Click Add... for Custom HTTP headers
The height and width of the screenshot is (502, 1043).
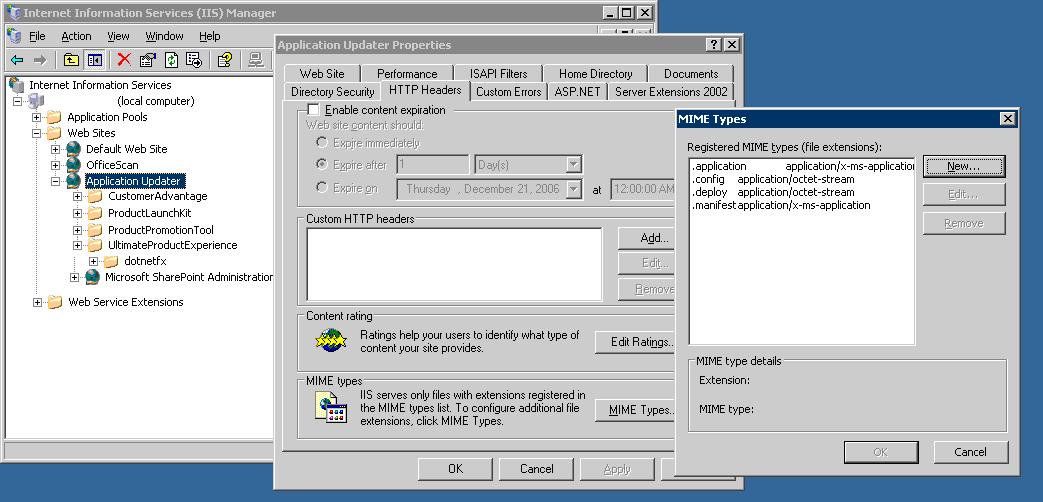click(647, 238)
